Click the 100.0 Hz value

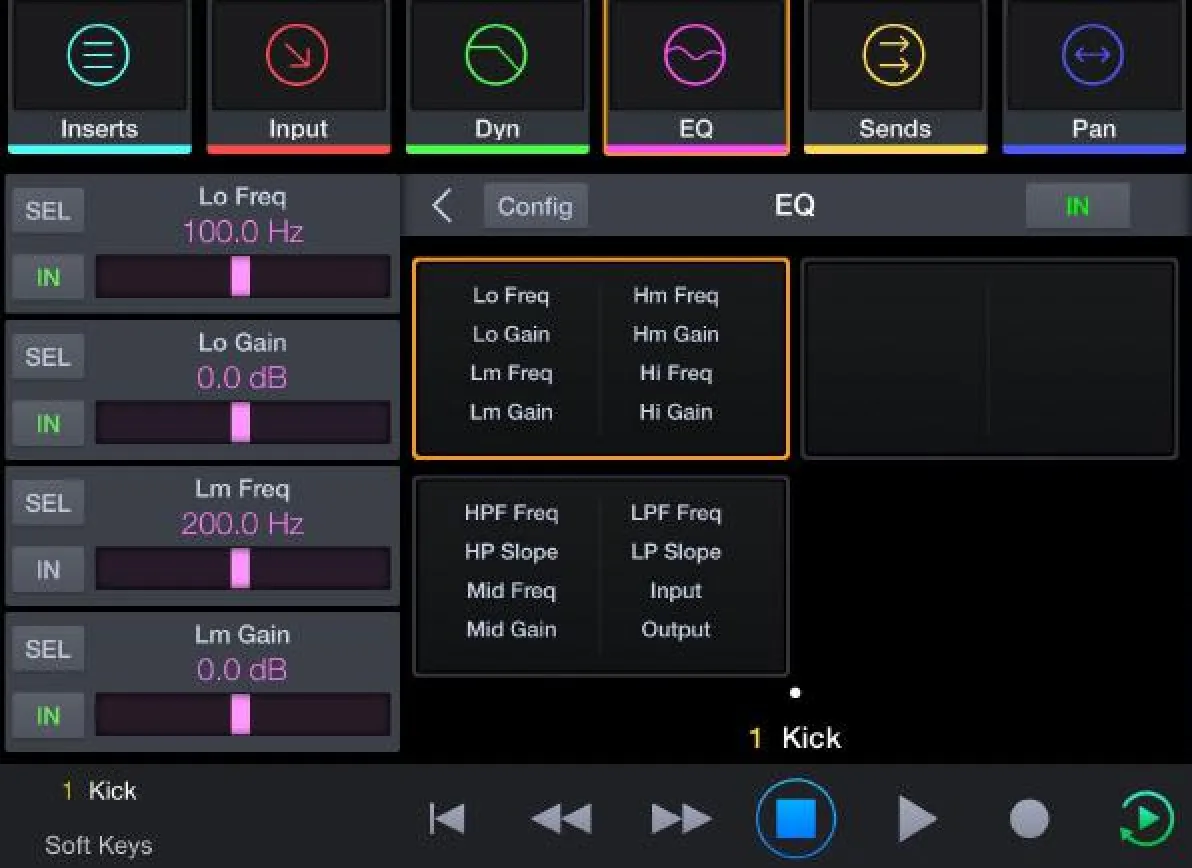click(243, 231)
